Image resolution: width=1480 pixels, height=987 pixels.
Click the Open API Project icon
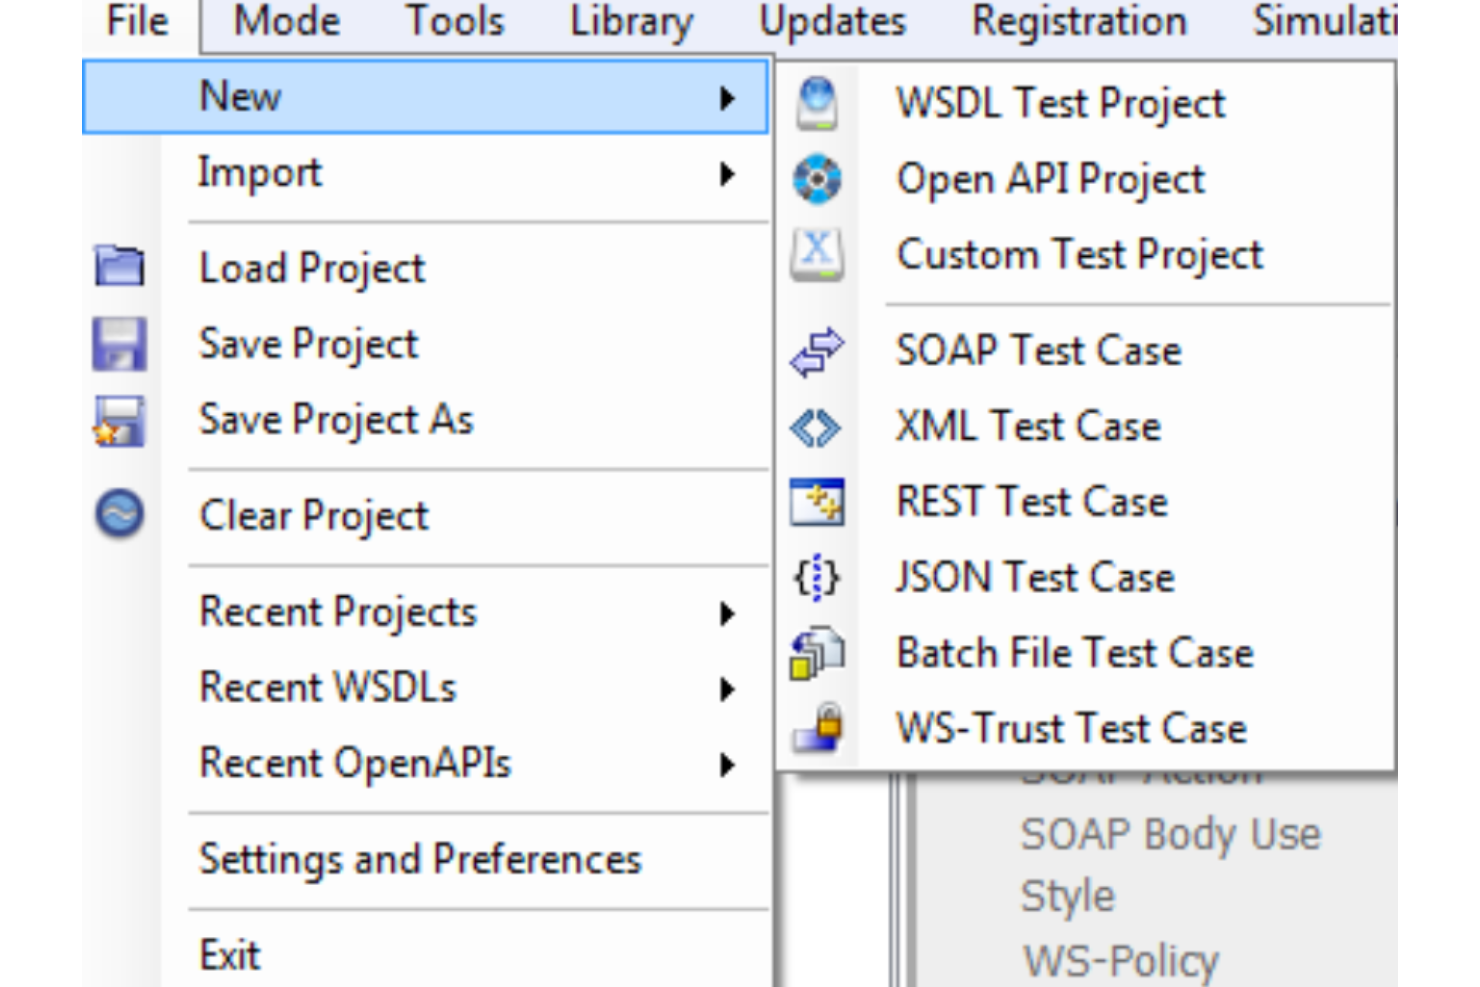pyautogui.click(x=817, y=179)
